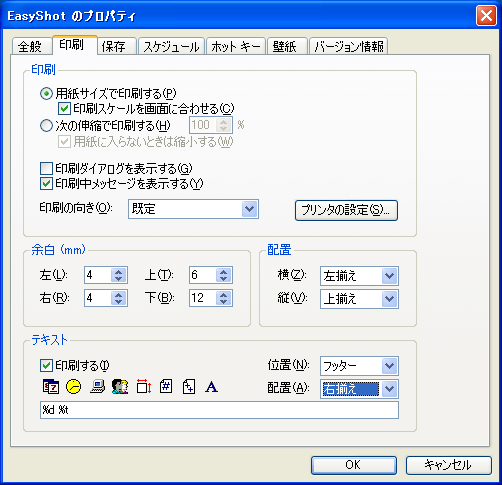Increase 右 margin with up spinner arrow
This screenshot has width=502, height=485.
119,294
